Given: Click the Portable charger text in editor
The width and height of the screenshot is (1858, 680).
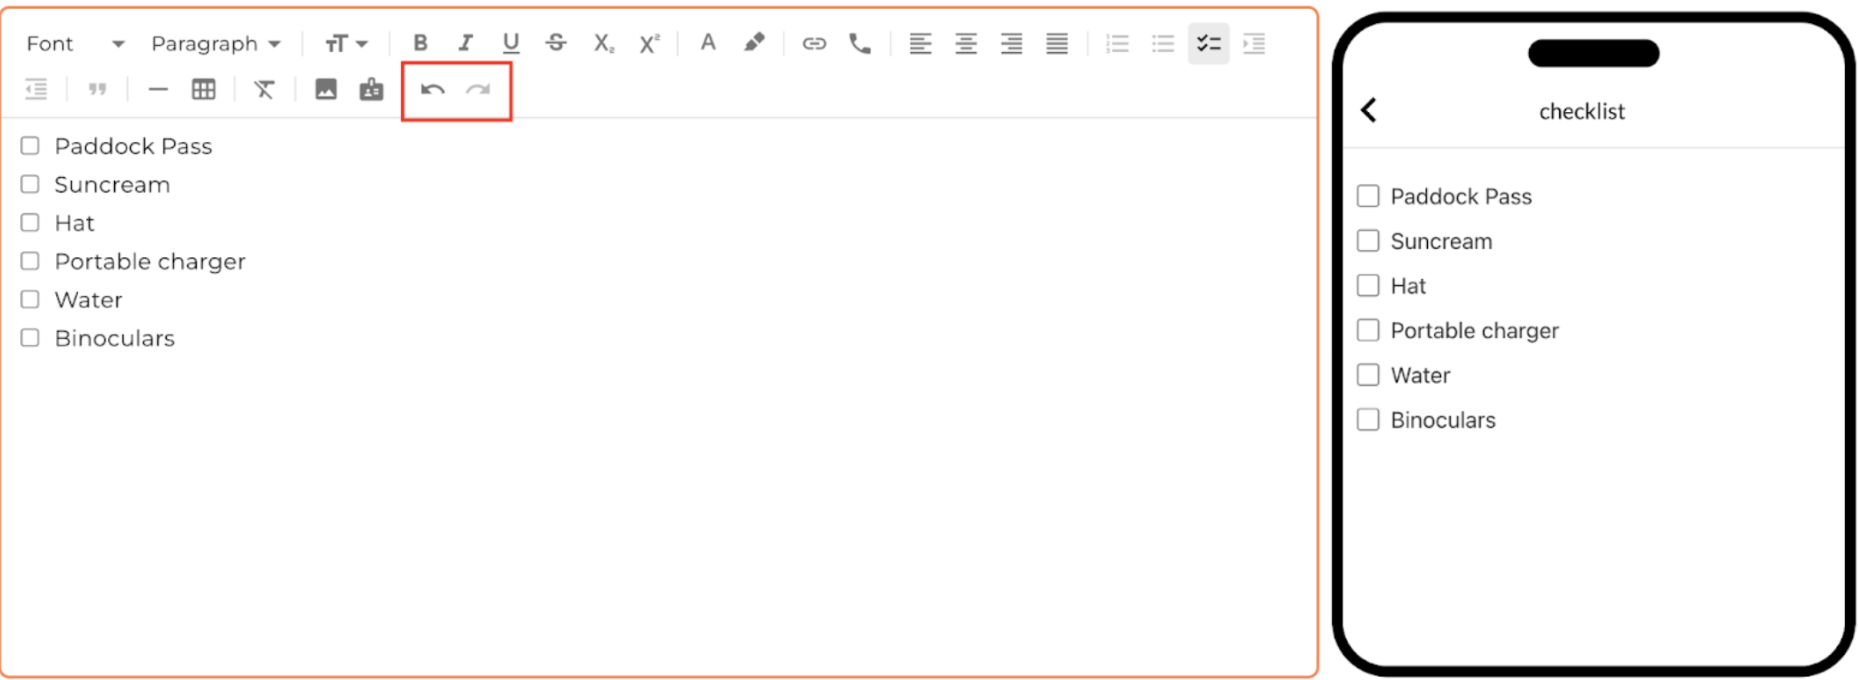Looking at the screenshot, I should [x=150, y=262].
